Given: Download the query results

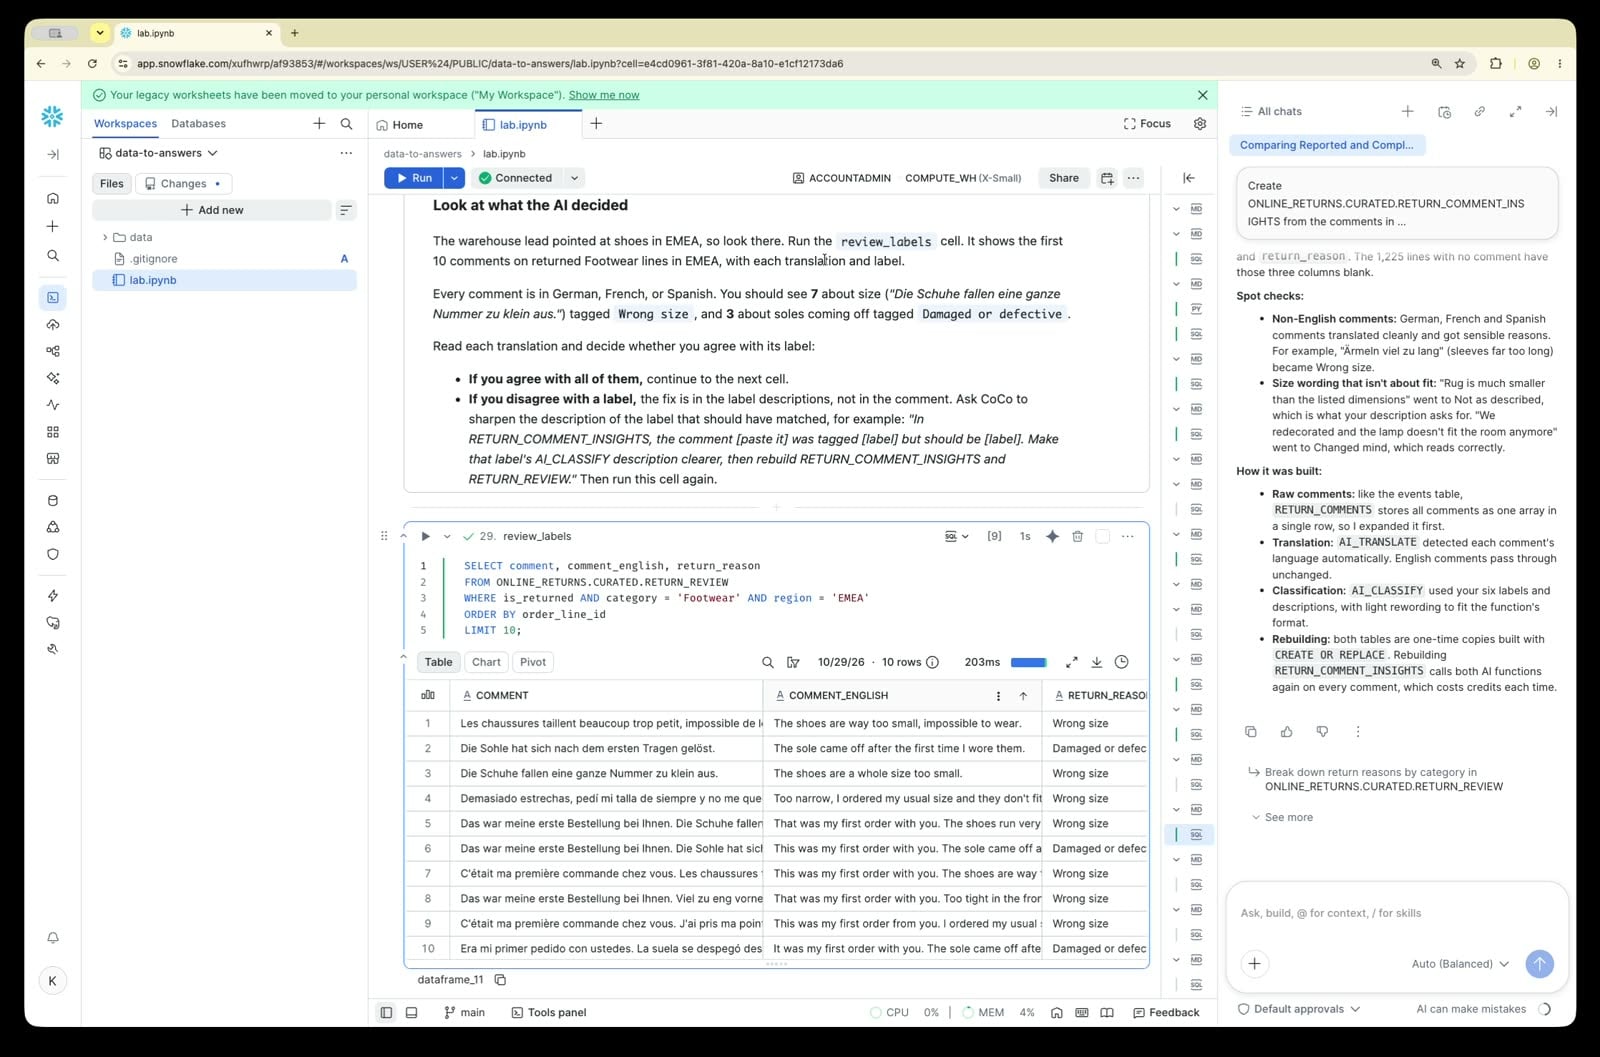Looking at the screenshot, I should click(x=1096, y=662).
